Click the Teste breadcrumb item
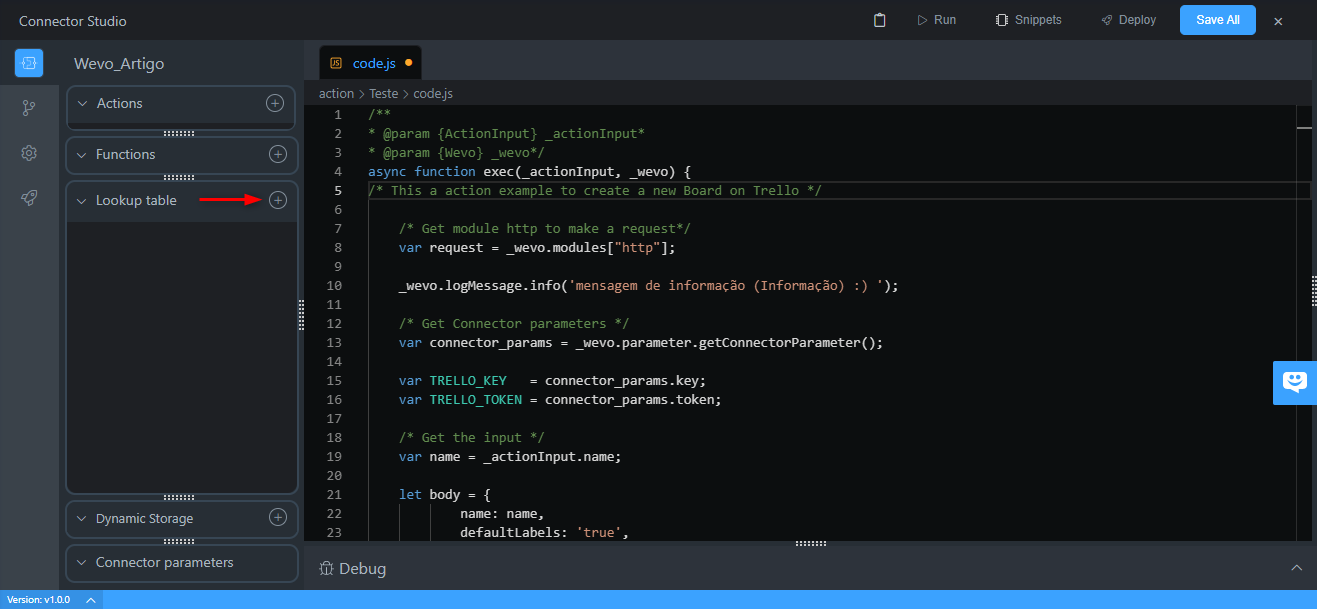Image resolution: width=1317 pixels, height=609 pixels. point(383,93)
